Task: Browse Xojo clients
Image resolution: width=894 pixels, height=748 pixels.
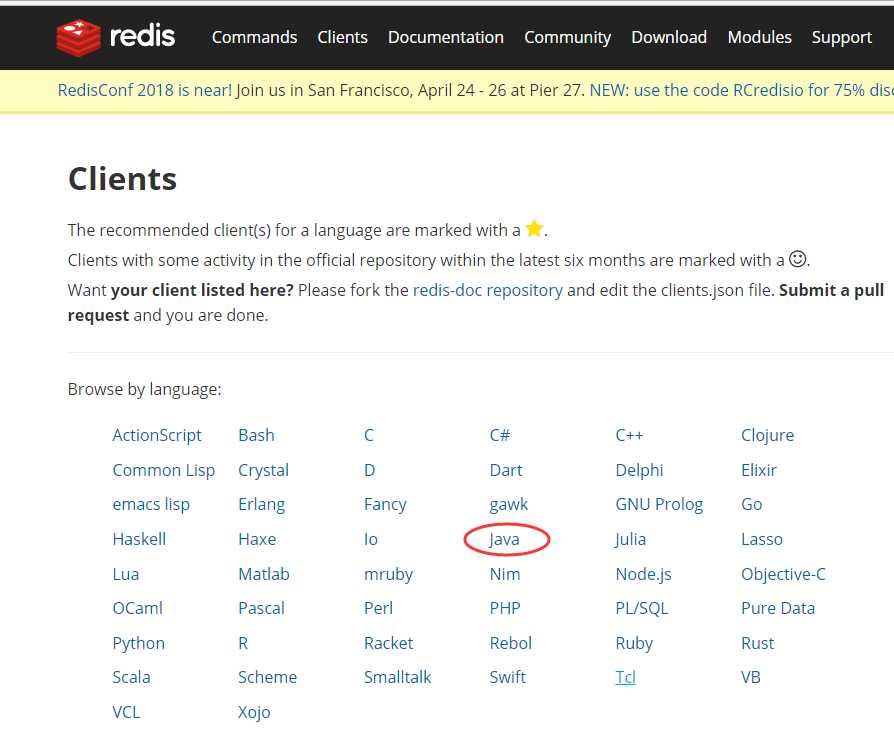Action: click(254, 713)
